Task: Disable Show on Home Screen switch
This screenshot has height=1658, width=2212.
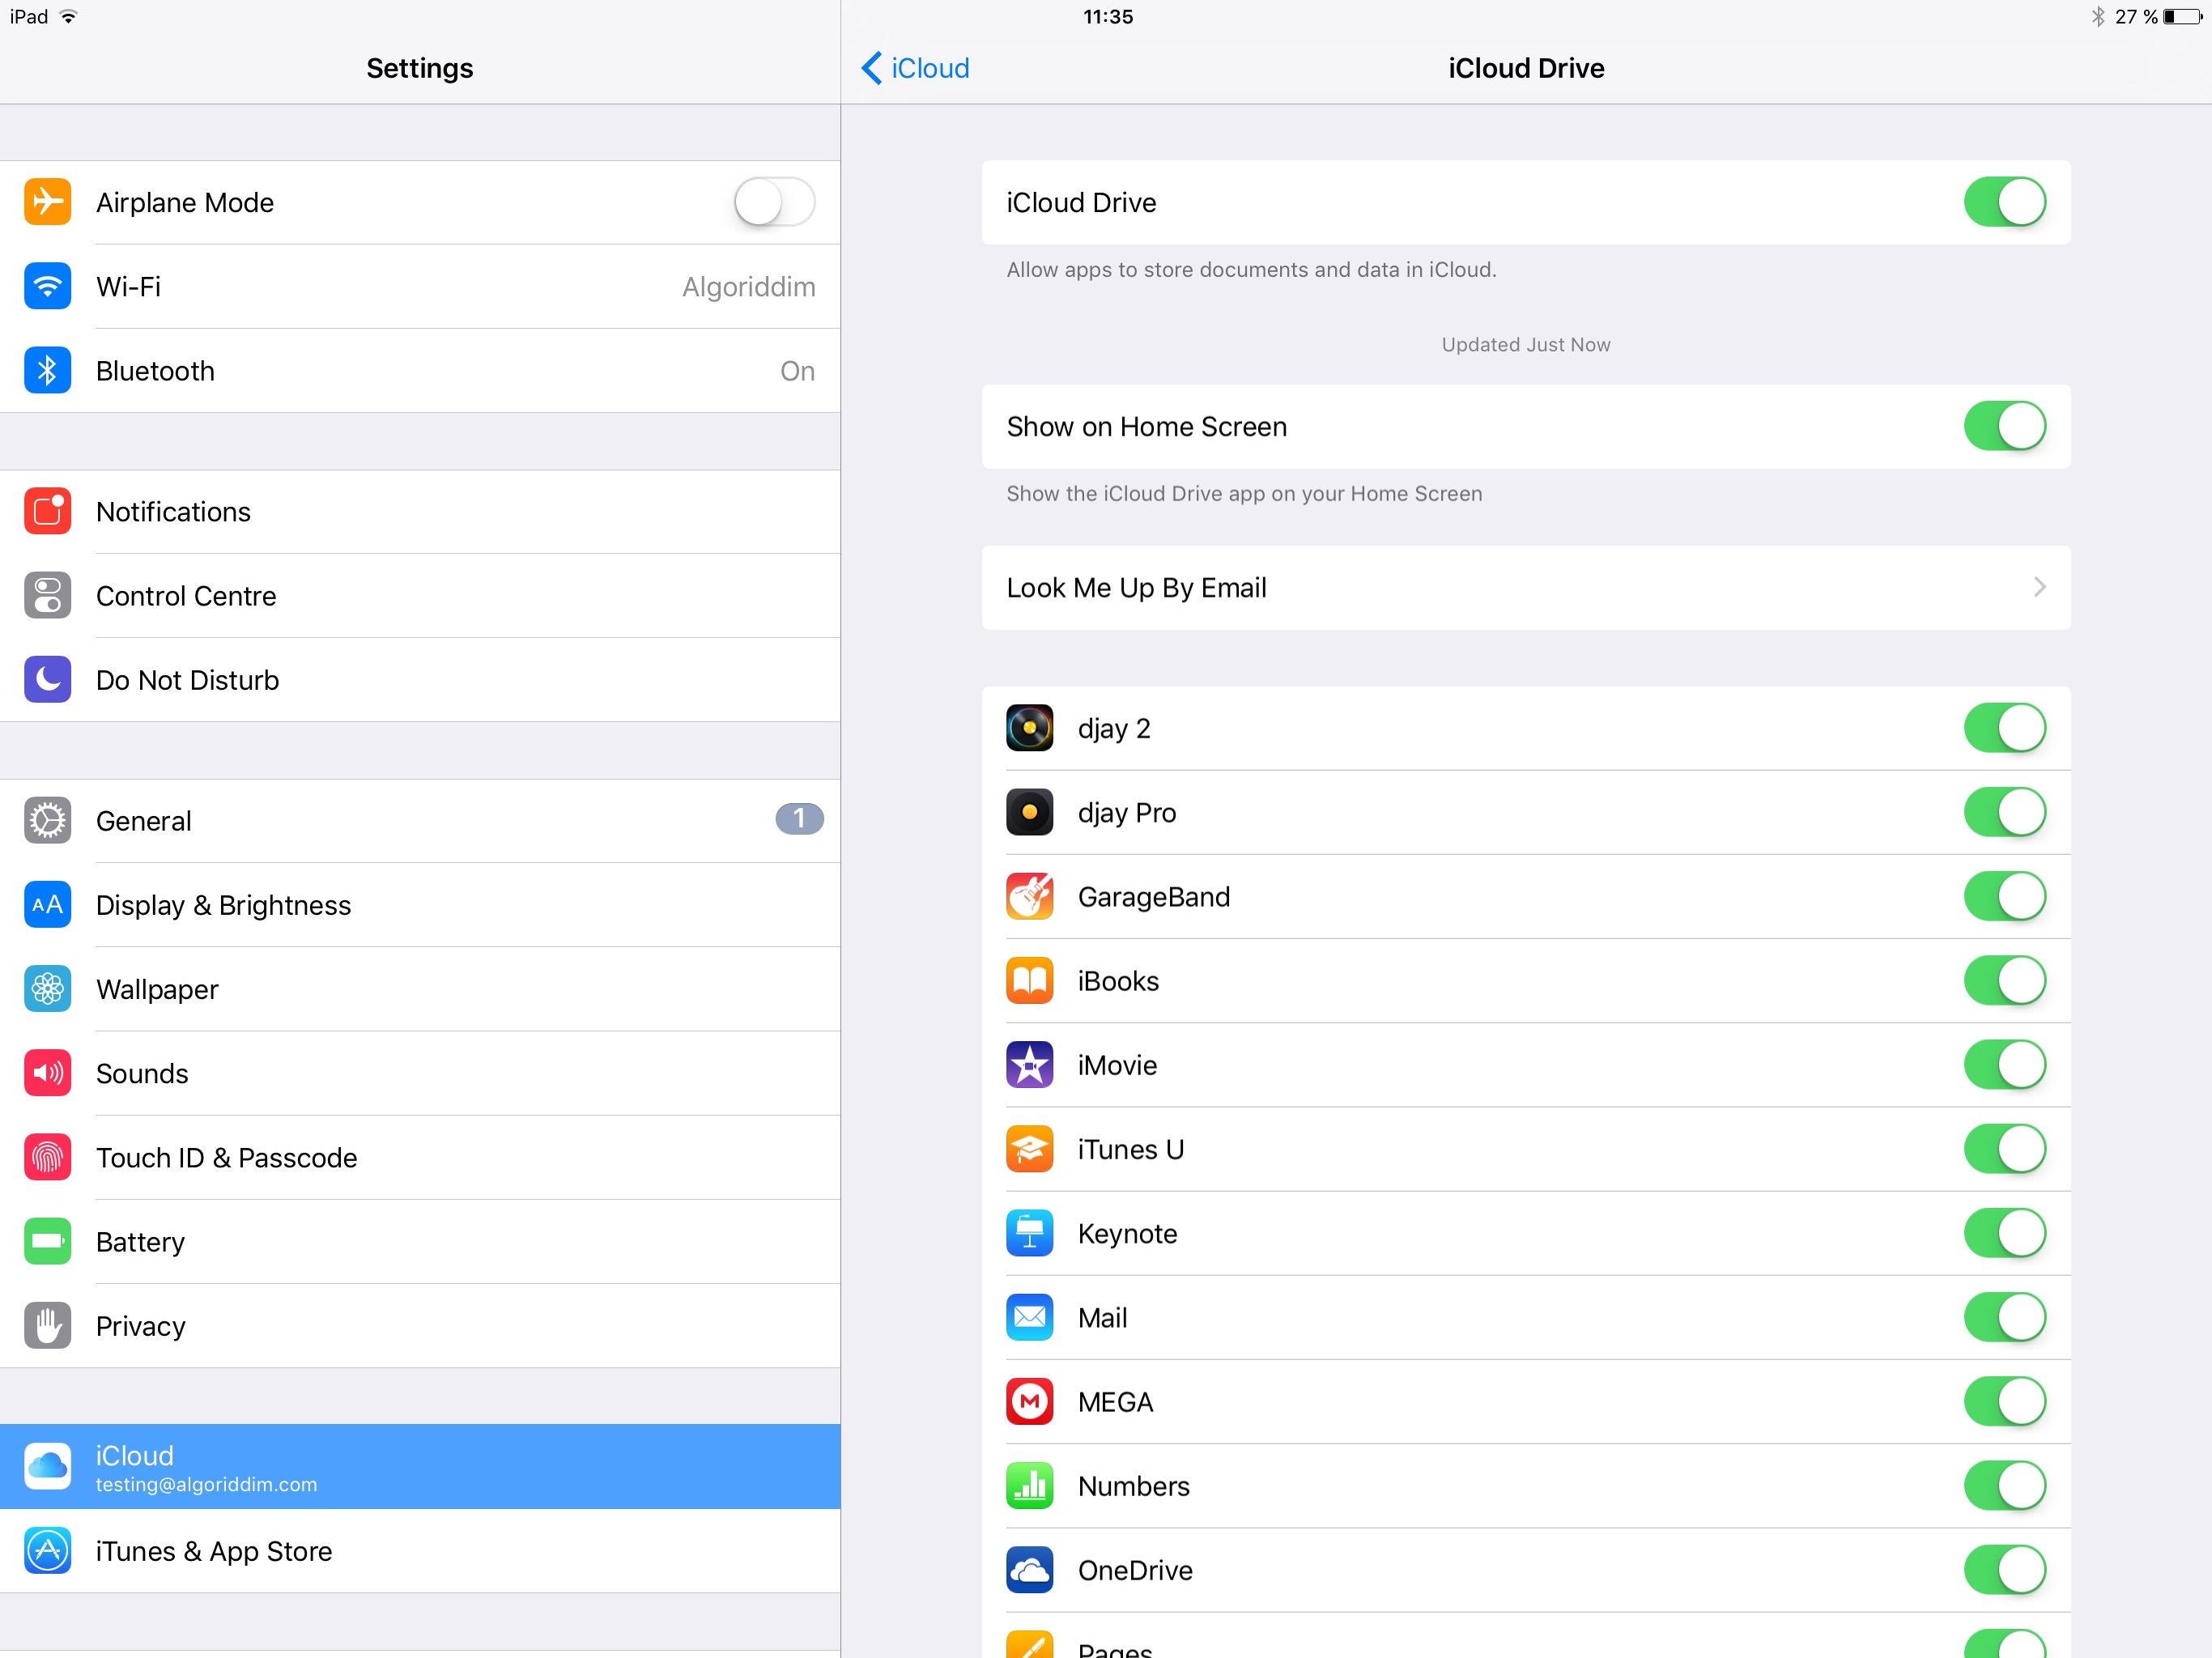Action: (2004, 426)
